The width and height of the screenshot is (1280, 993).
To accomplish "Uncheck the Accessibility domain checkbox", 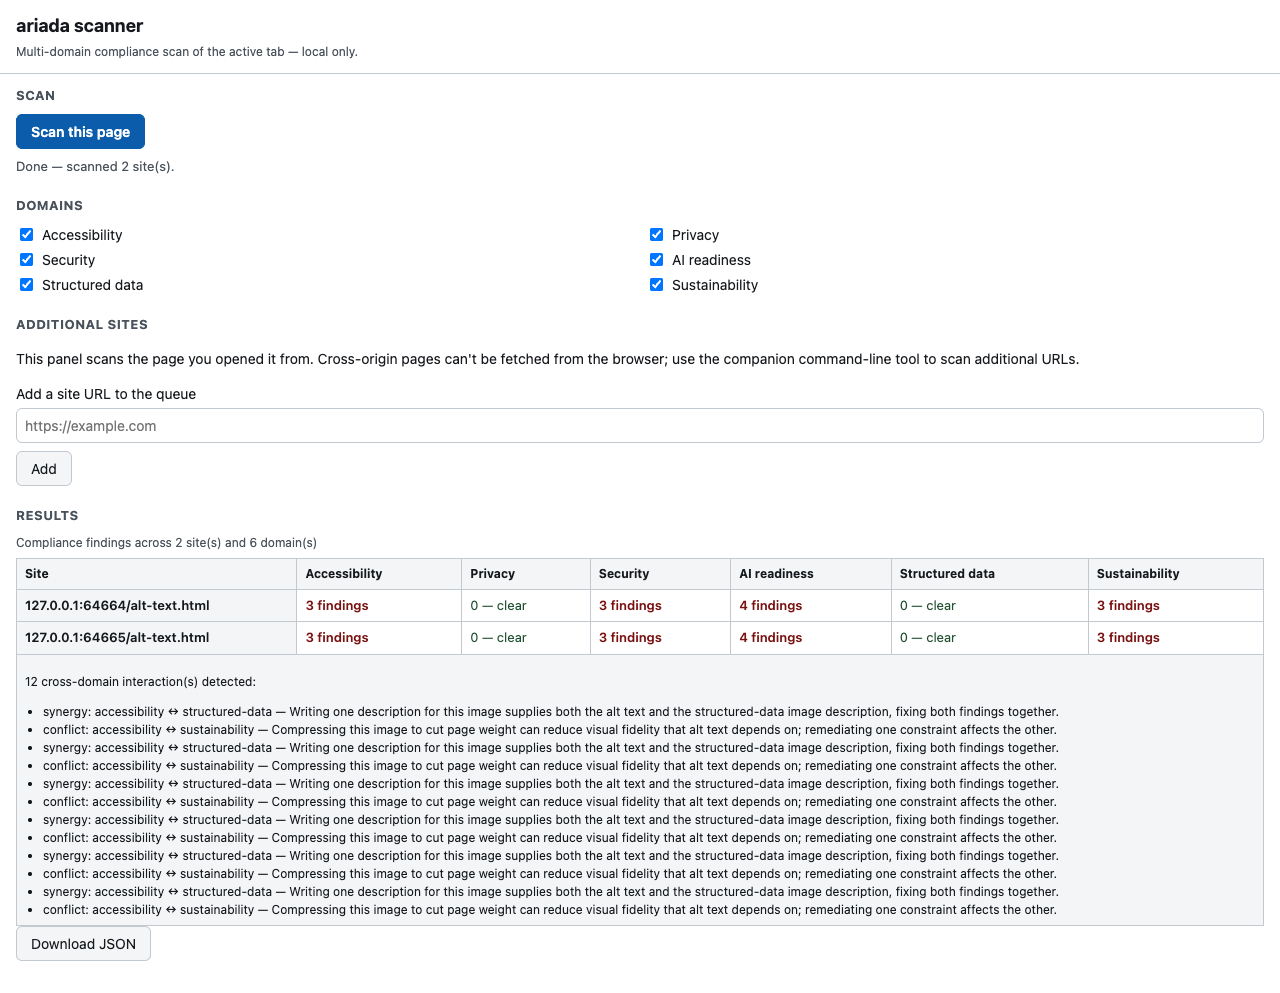I will 27,235.
